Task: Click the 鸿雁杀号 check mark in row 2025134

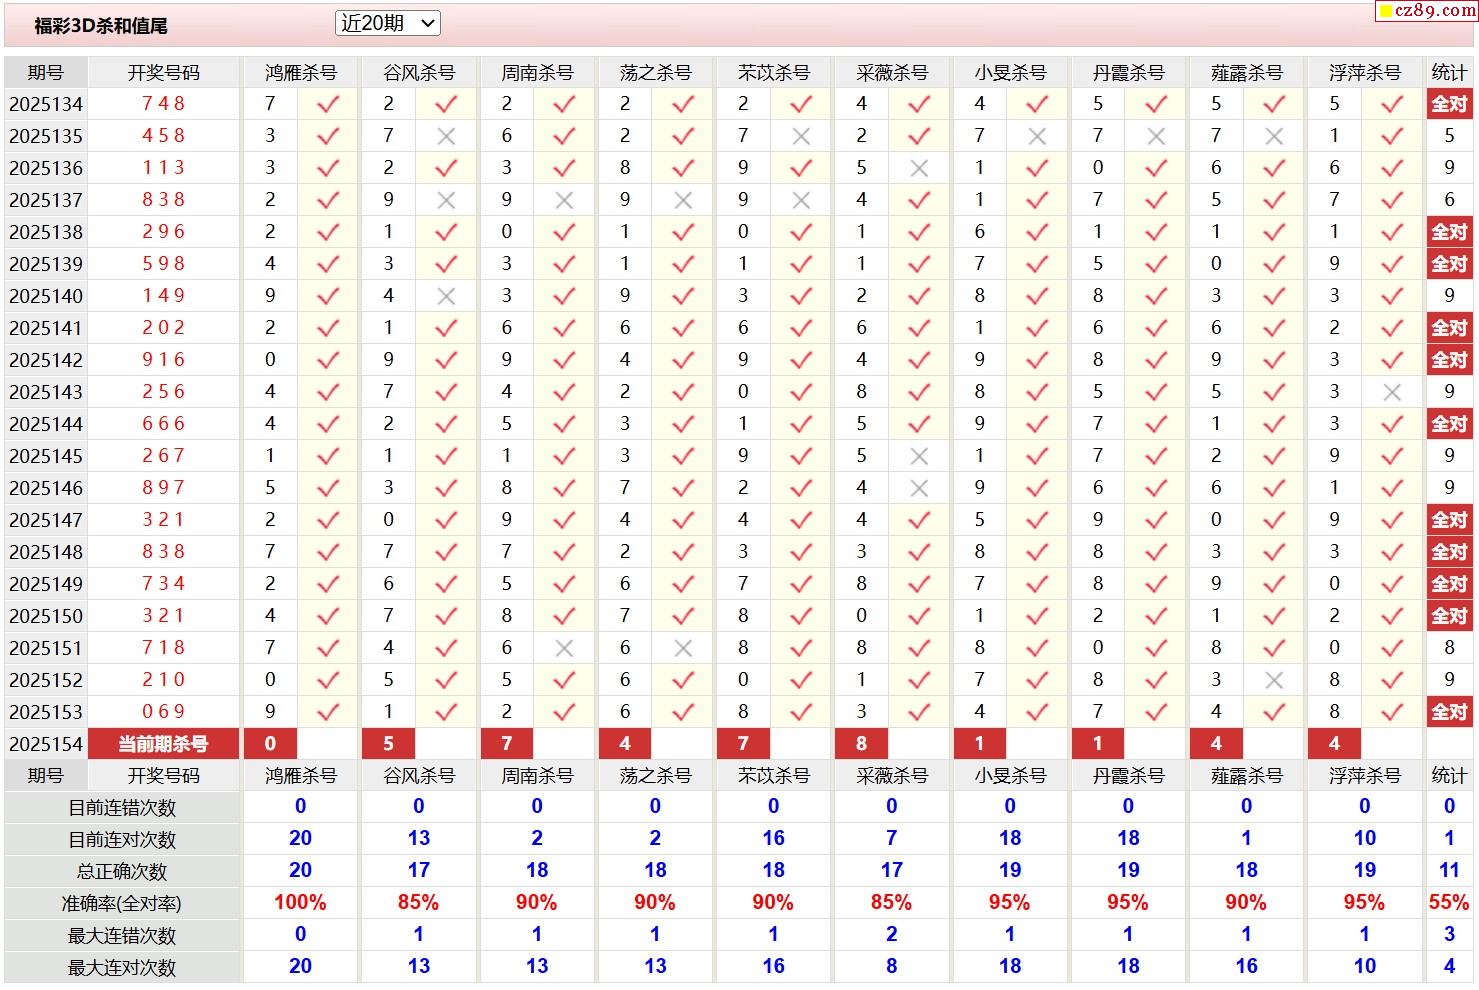Action: pos(328,104)
